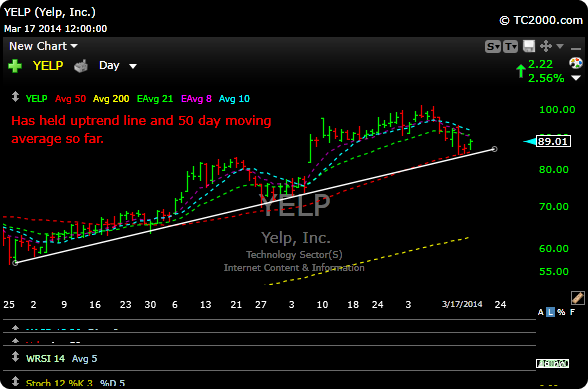Click the cyan price pointer arrow
This screenshot has height=389, width=588.
point(530,142)
